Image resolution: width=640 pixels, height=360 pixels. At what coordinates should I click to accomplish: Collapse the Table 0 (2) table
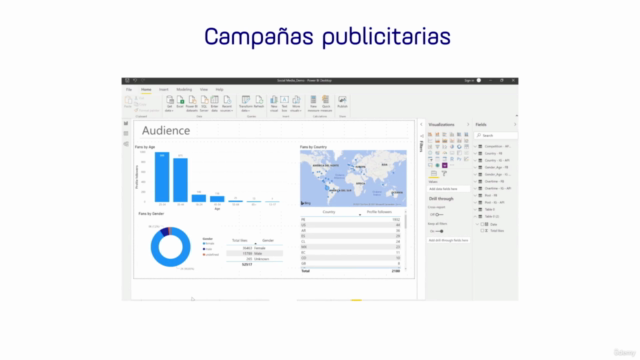click(x=475, y=216)
